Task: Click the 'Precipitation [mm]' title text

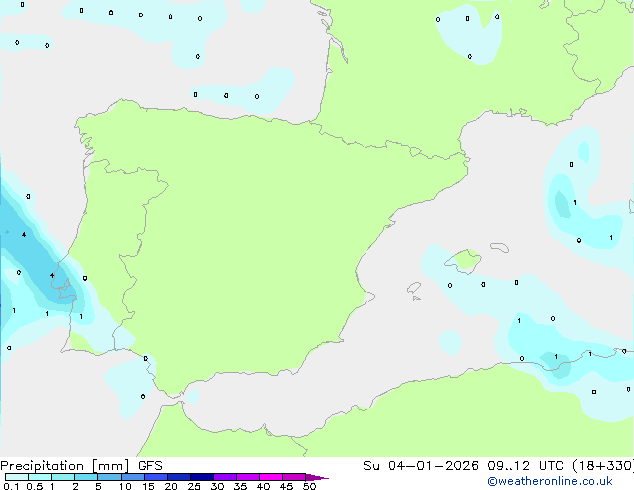Action: coord(65,466)
